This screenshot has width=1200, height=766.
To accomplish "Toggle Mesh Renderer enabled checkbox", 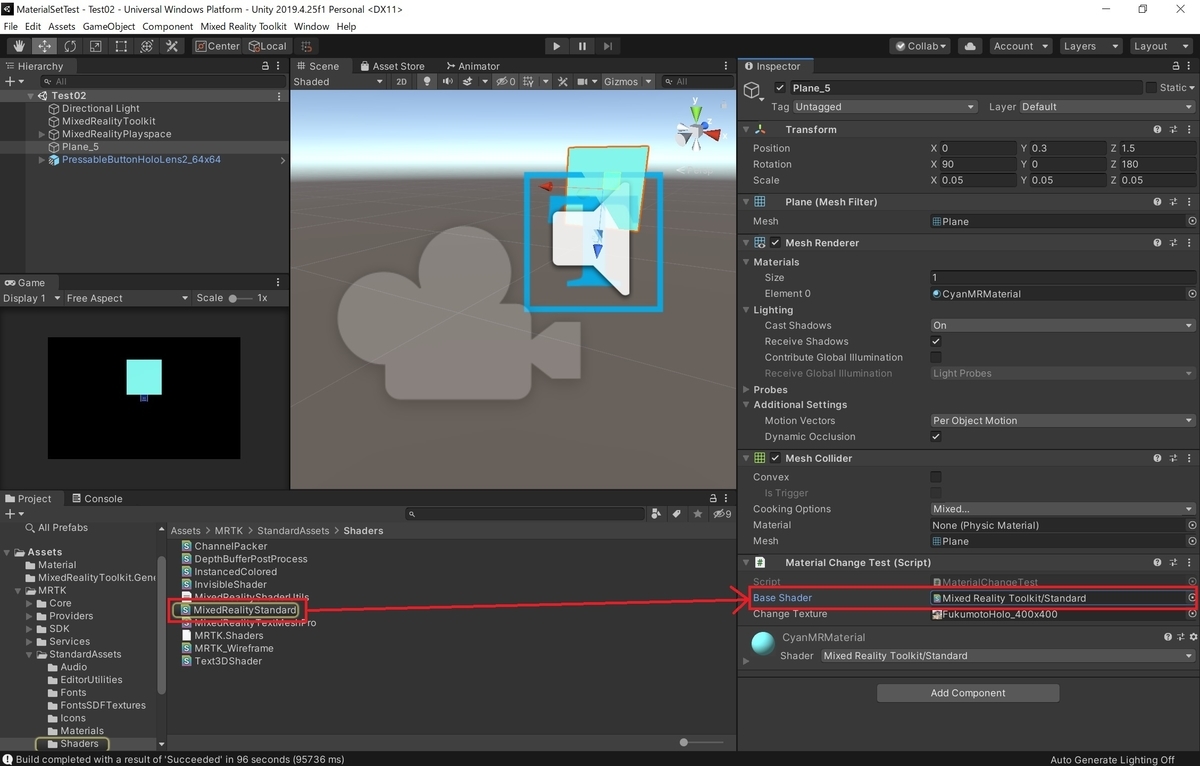I will click(775, 242).
